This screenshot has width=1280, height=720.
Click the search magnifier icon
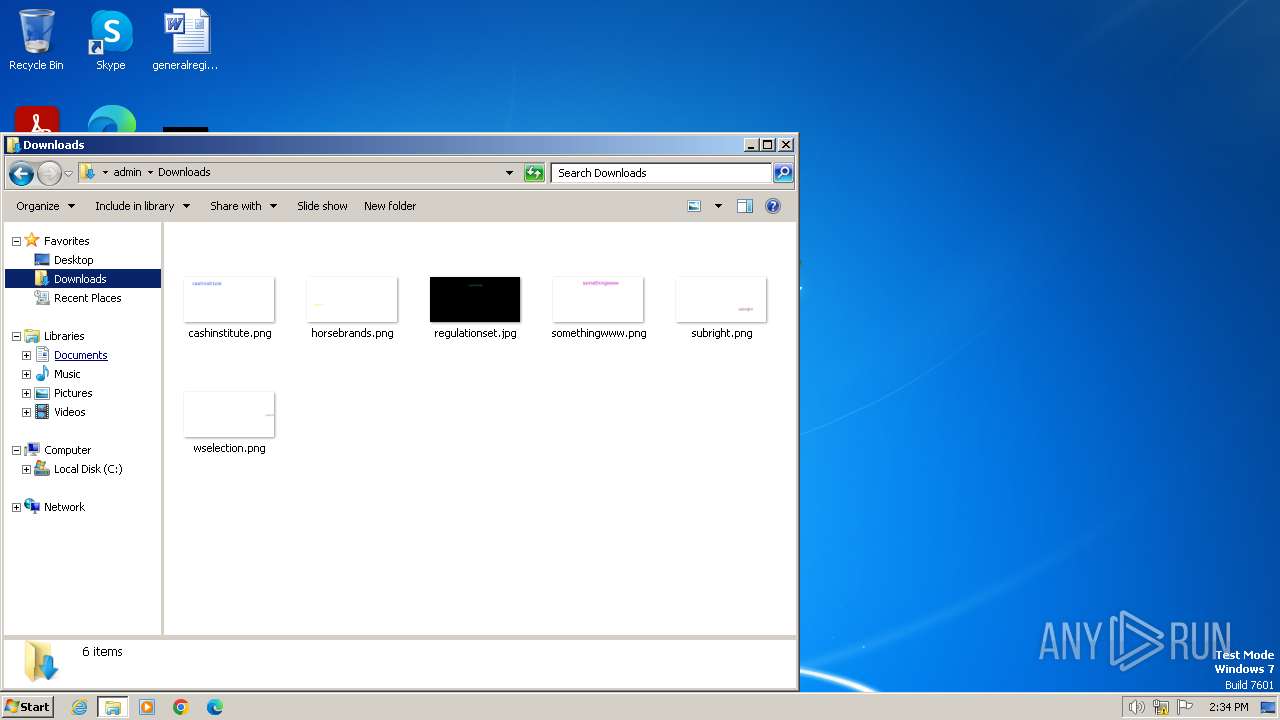(x=783, y=173)
